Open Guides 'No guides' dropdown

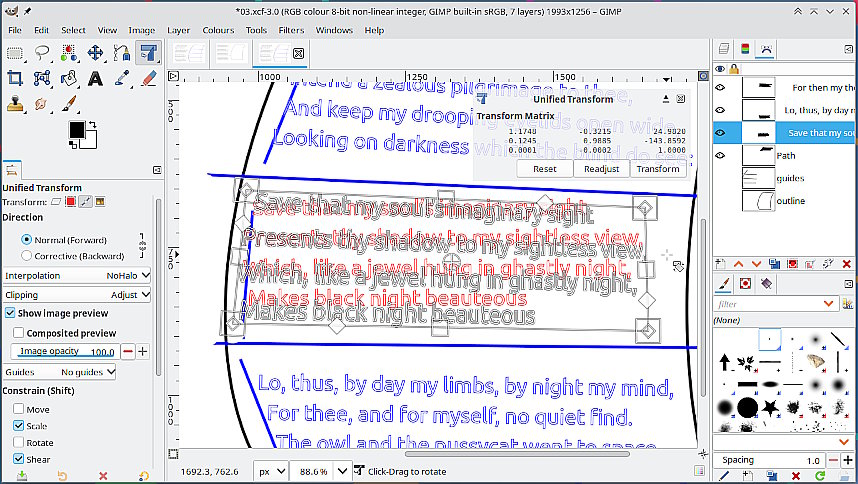point(60,372)
